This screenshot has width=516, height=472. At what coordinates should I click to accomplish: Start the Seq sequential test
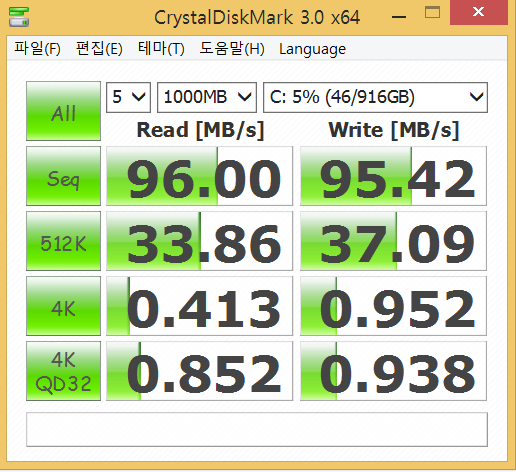[x=63, y=176]
